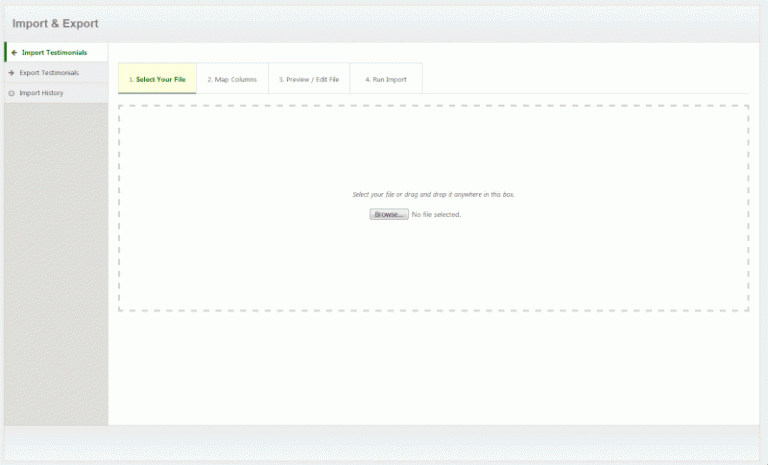Click the right arrow icon beside Export Testimonials
Viewport: 768px width, 465px height.
(x=11, y=72)
